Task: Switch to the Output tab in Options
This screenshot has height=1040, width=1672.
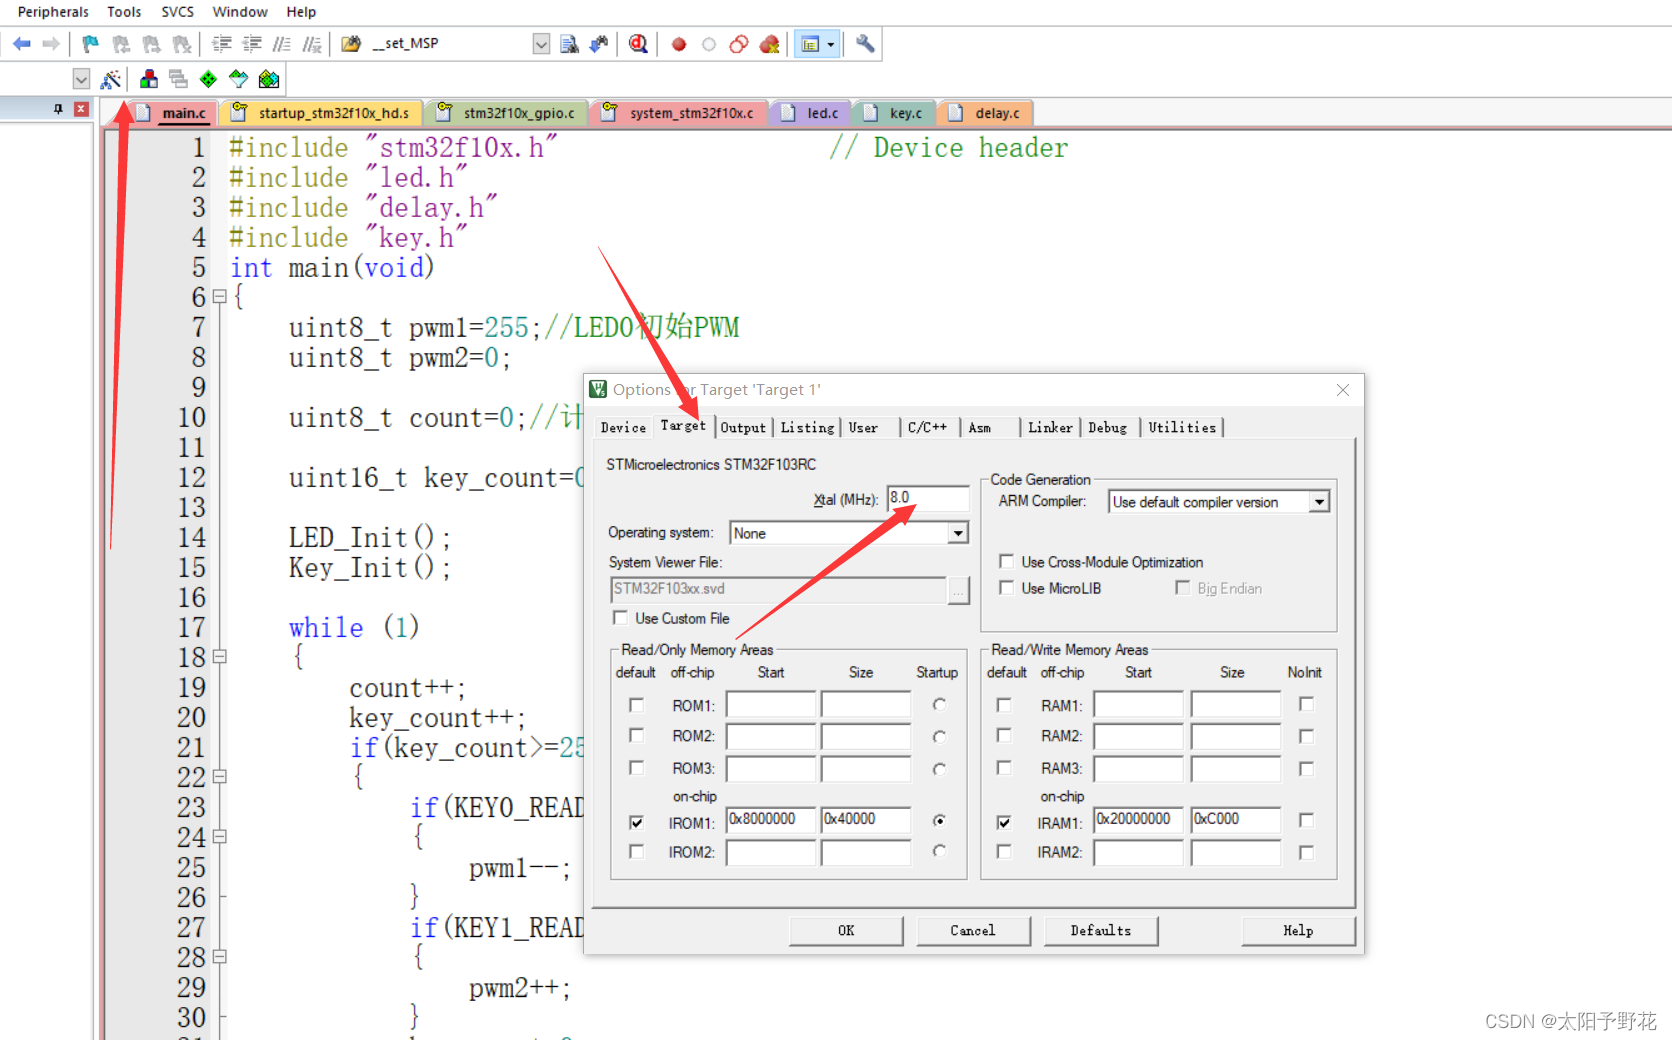Action: click(743, 427)
